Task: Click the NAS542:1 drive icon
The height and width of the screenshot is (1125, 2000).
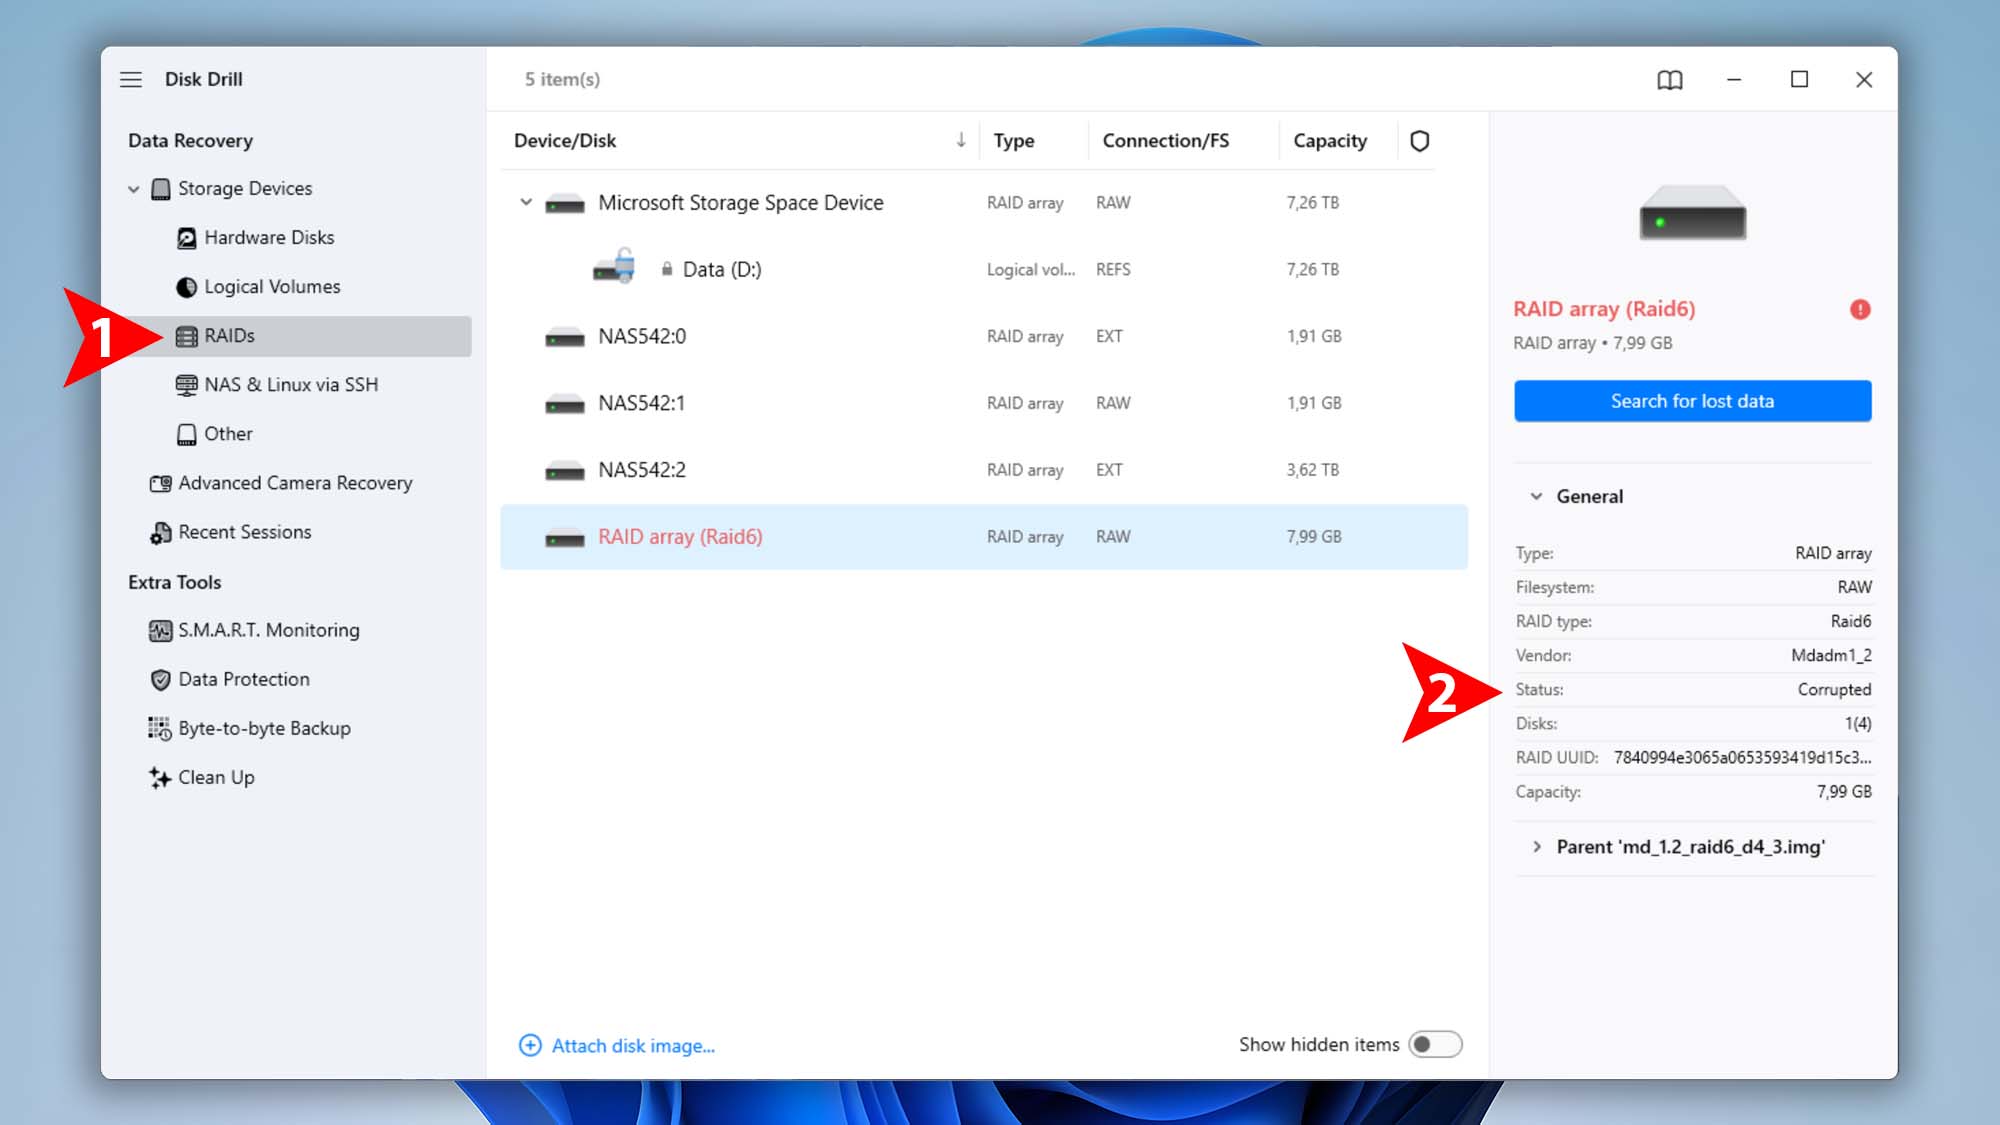Action: click(565, 404)
